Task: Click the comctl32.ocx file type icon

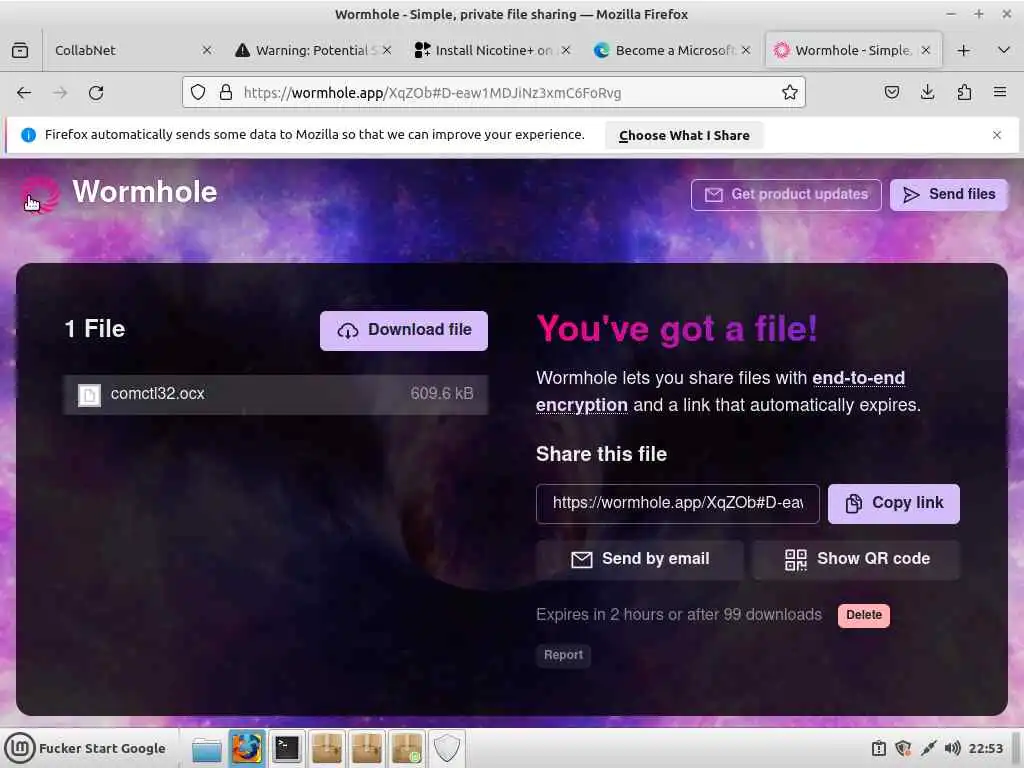Action: click(89, 394)
